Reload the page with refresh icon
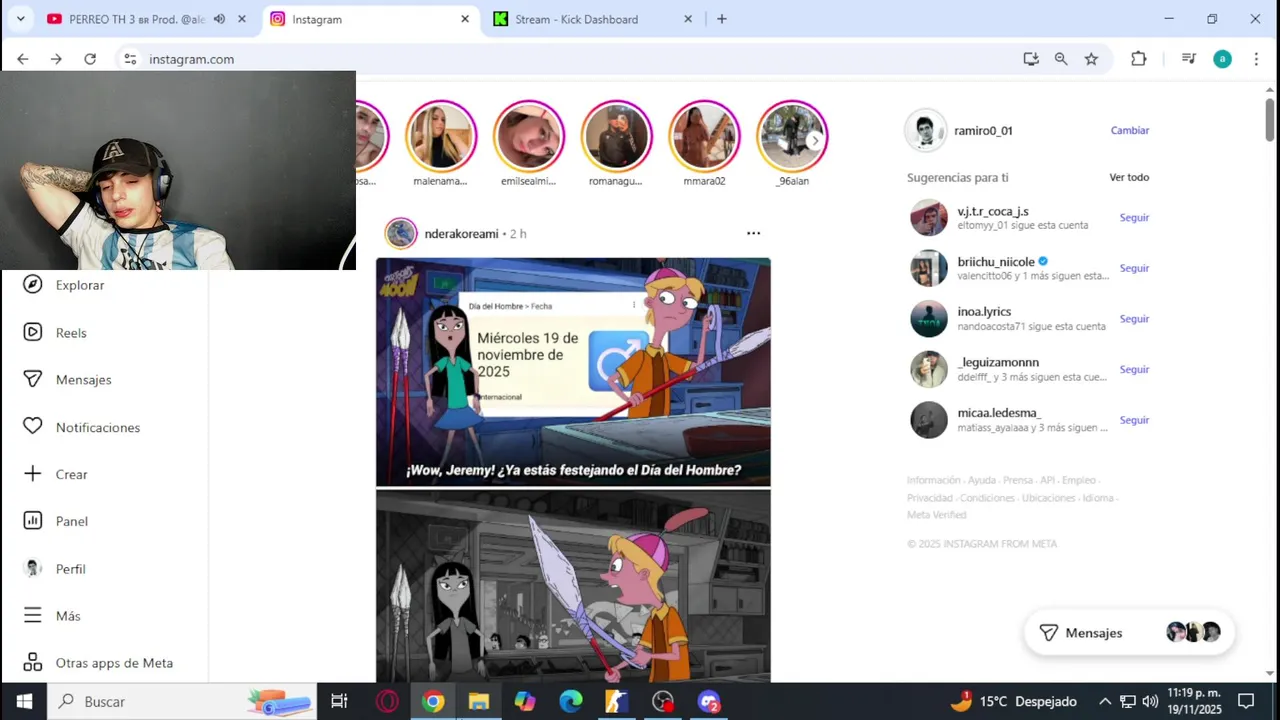The image size is (1280, 720). (90, 59)
